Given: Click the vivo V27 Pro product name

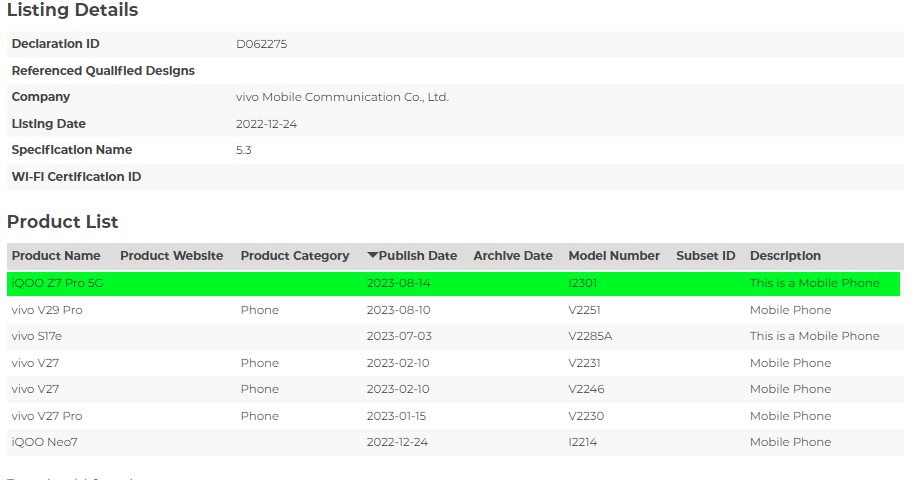Looking at the screenshot, I should [47, 416].
